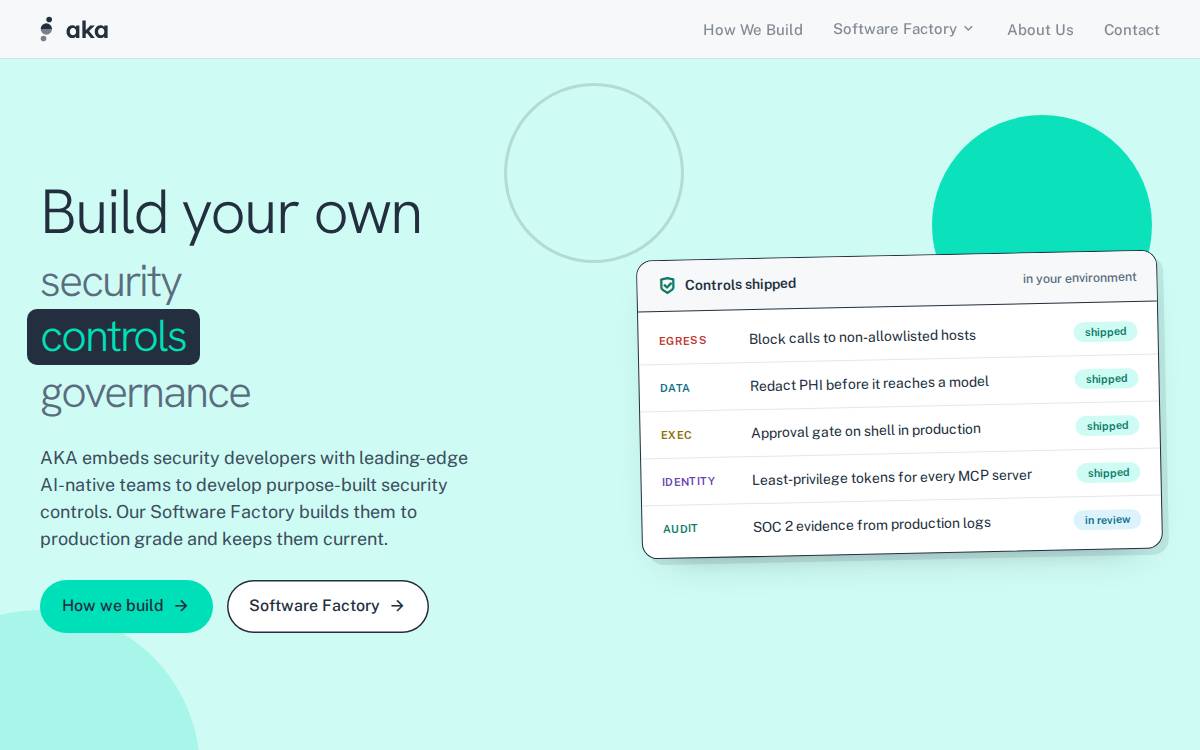
Task: Click the arrow in outlined Software Factory button
Action: coord(397,606)
